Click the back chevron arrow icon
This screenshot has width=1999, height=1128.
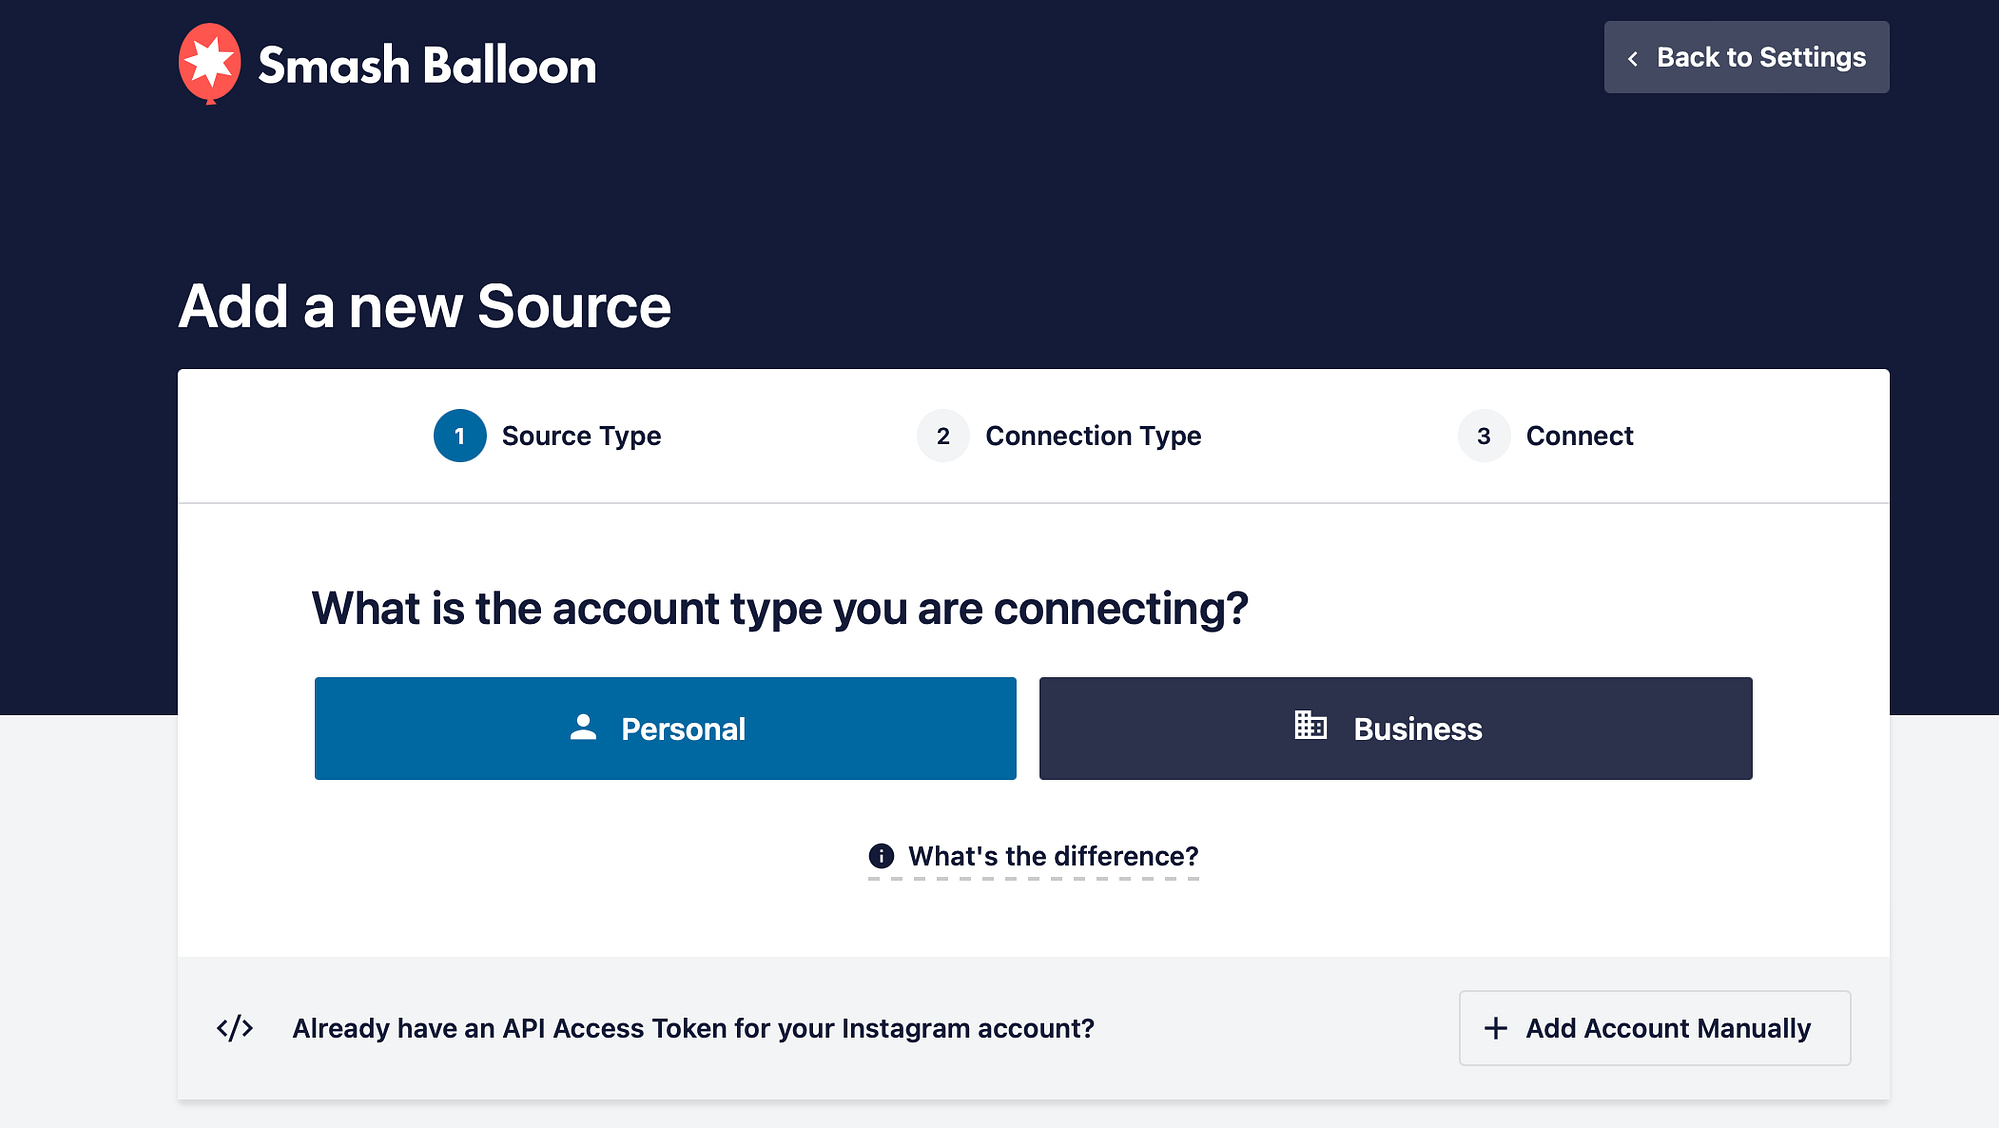pos(1633,59)
